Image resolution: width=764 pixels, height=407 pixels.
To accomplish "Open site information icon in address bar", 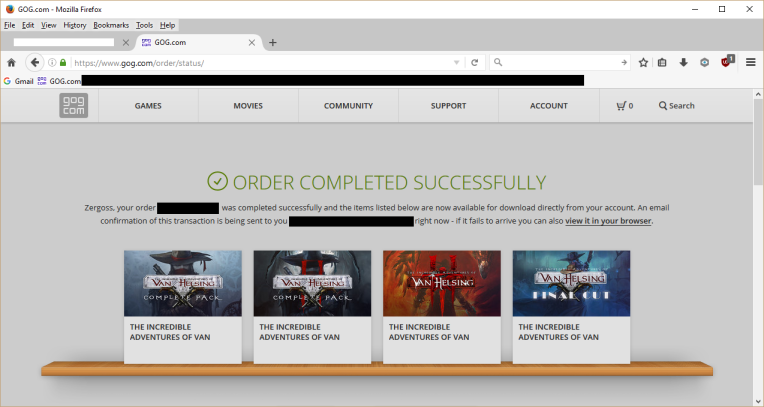I will 52,62.
